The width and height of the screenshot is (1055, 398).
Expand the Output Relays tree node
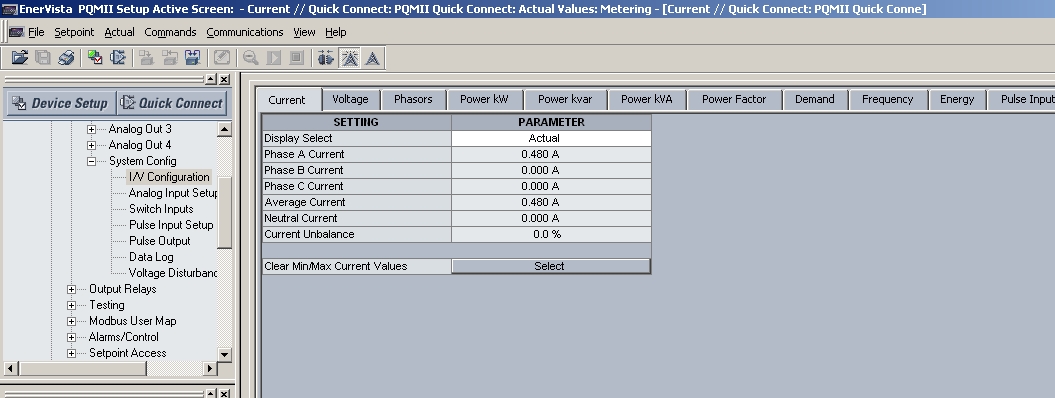click(x=71, y=289)
